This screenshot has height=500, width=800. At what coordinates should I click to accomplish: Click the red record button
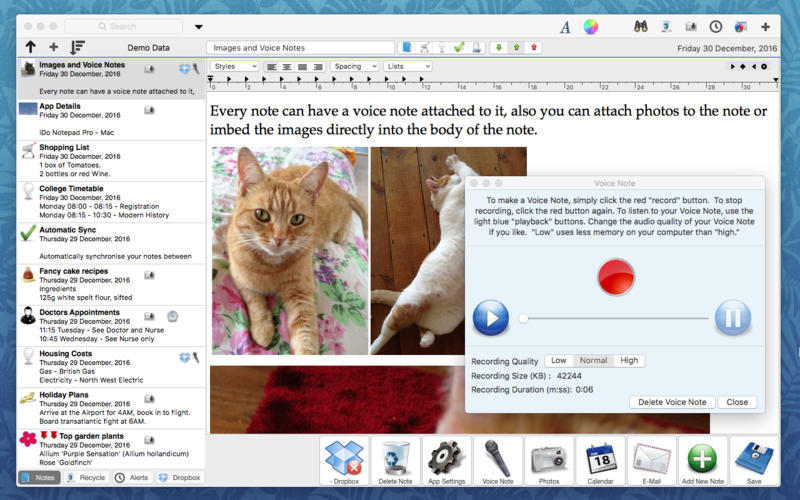point(616,277)
